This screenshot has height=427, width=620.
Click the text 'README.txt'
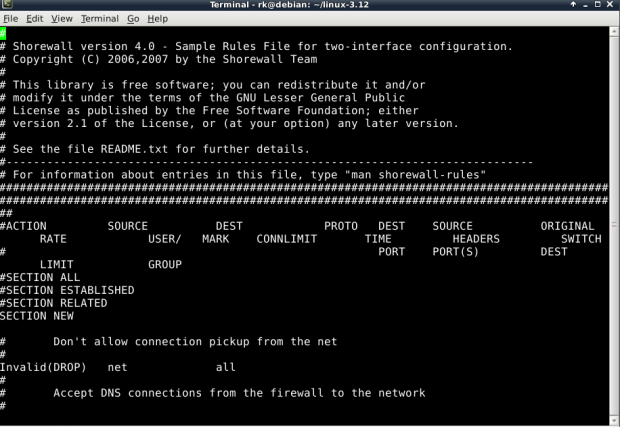tap(134, 149)
